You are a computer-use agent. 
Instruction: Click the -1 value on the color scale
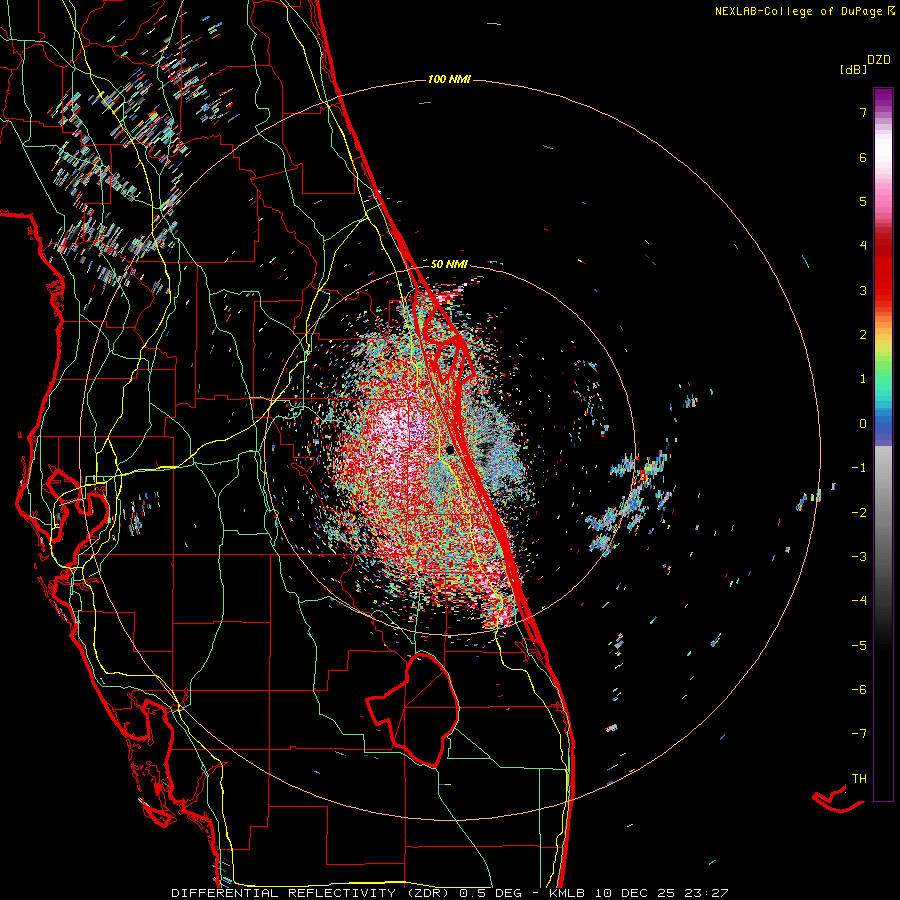point(859,468)
